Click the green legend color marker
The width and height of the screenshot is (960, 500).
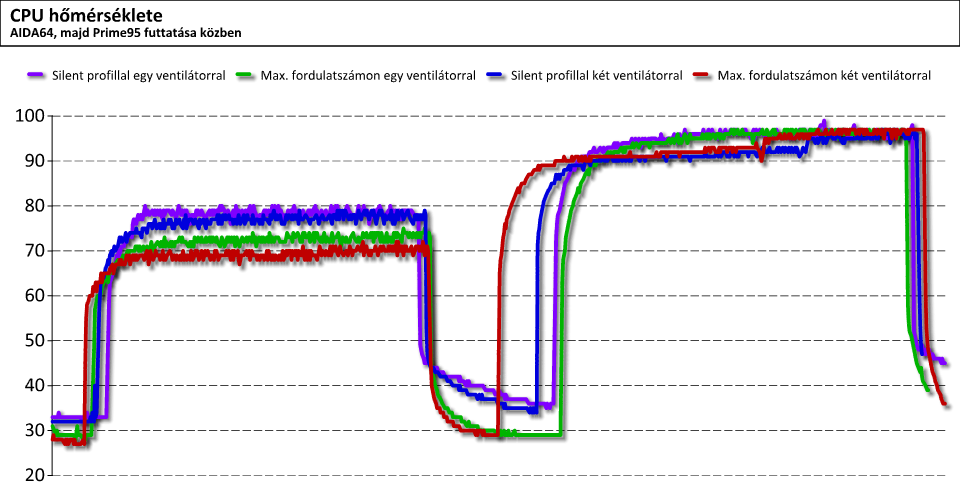(x=244, y=75)
